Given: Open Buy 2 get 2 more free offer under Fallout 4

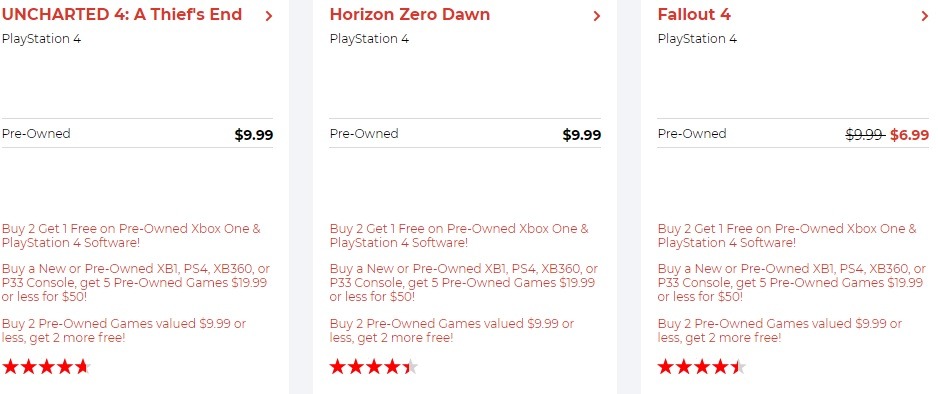Looking at the screenshot, I should [x=779, y=331].
